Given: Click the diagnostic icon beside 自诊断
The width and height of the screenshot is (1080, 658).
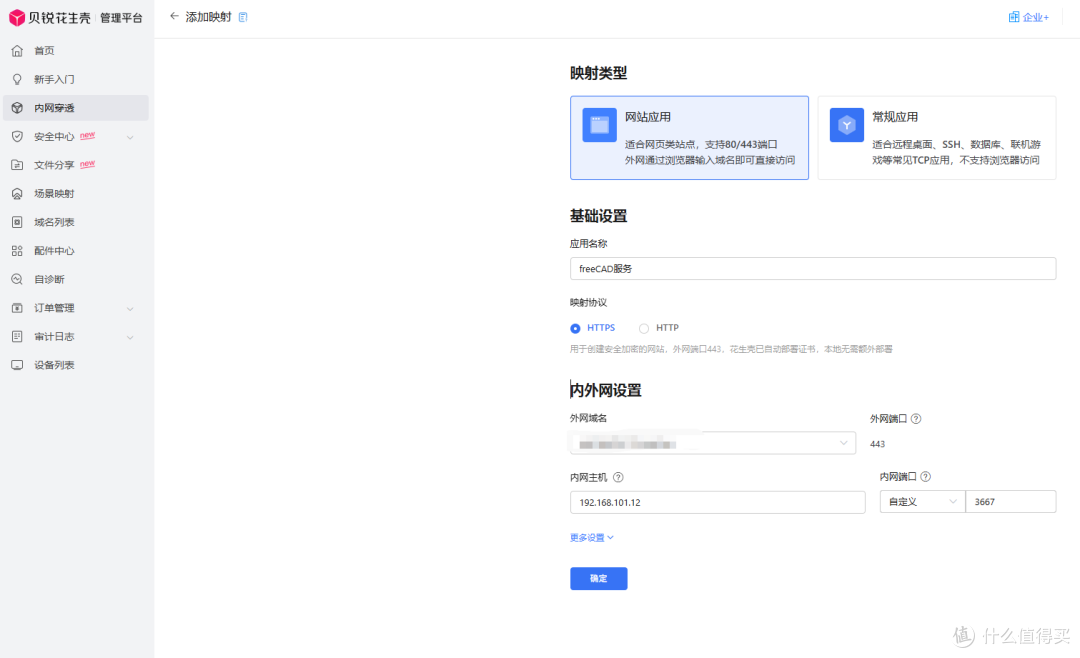Looking at the screenshot, I should (17, 279).
